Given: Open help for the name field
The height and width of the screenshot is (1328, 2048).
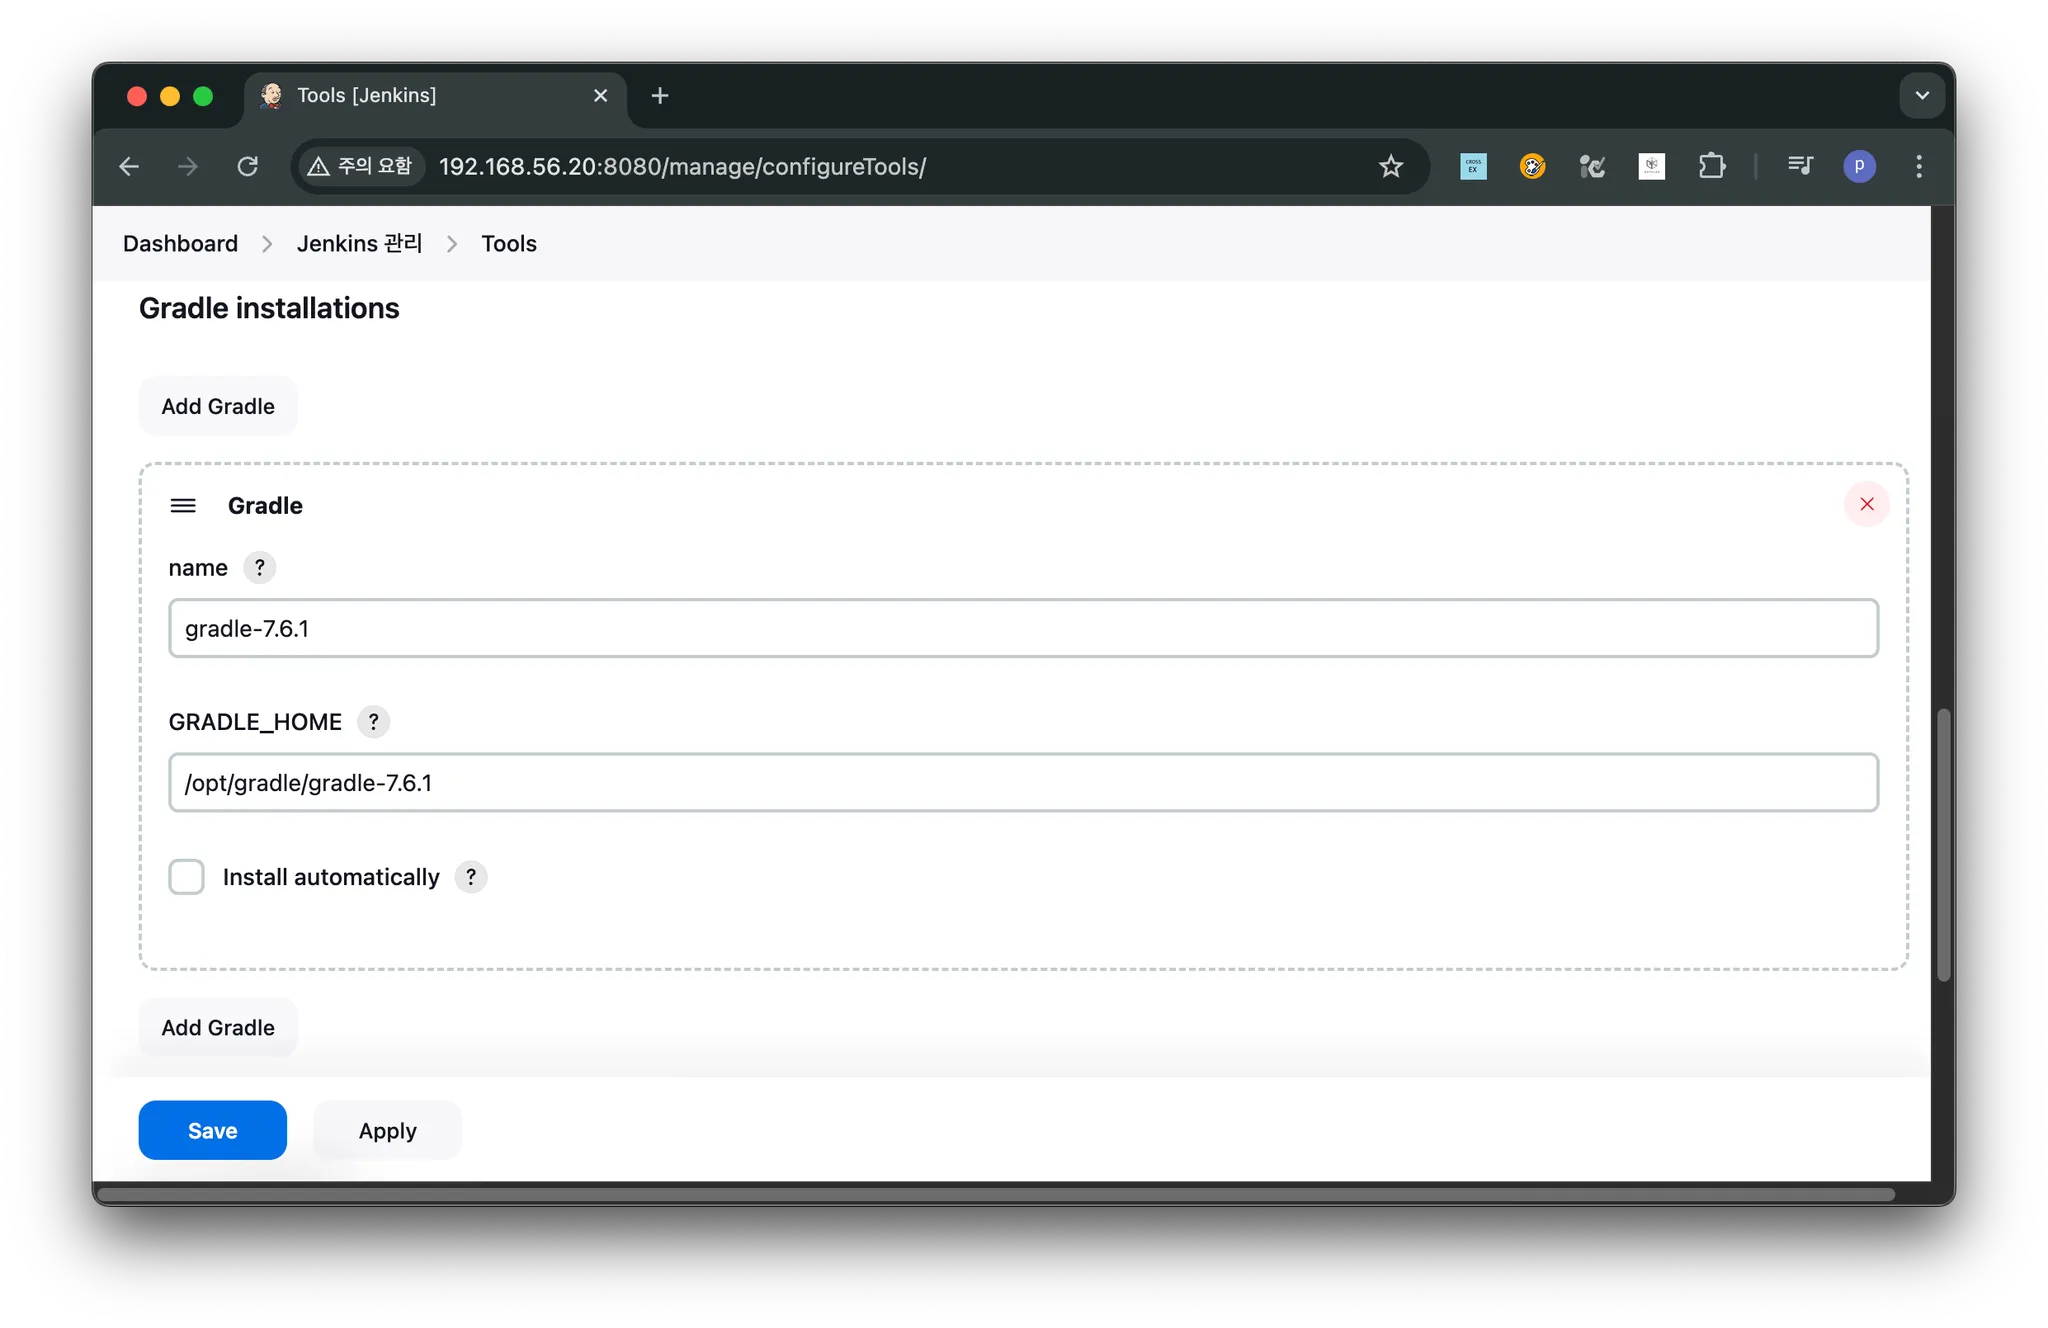Looking at the screenshot, I should (259, 568).
